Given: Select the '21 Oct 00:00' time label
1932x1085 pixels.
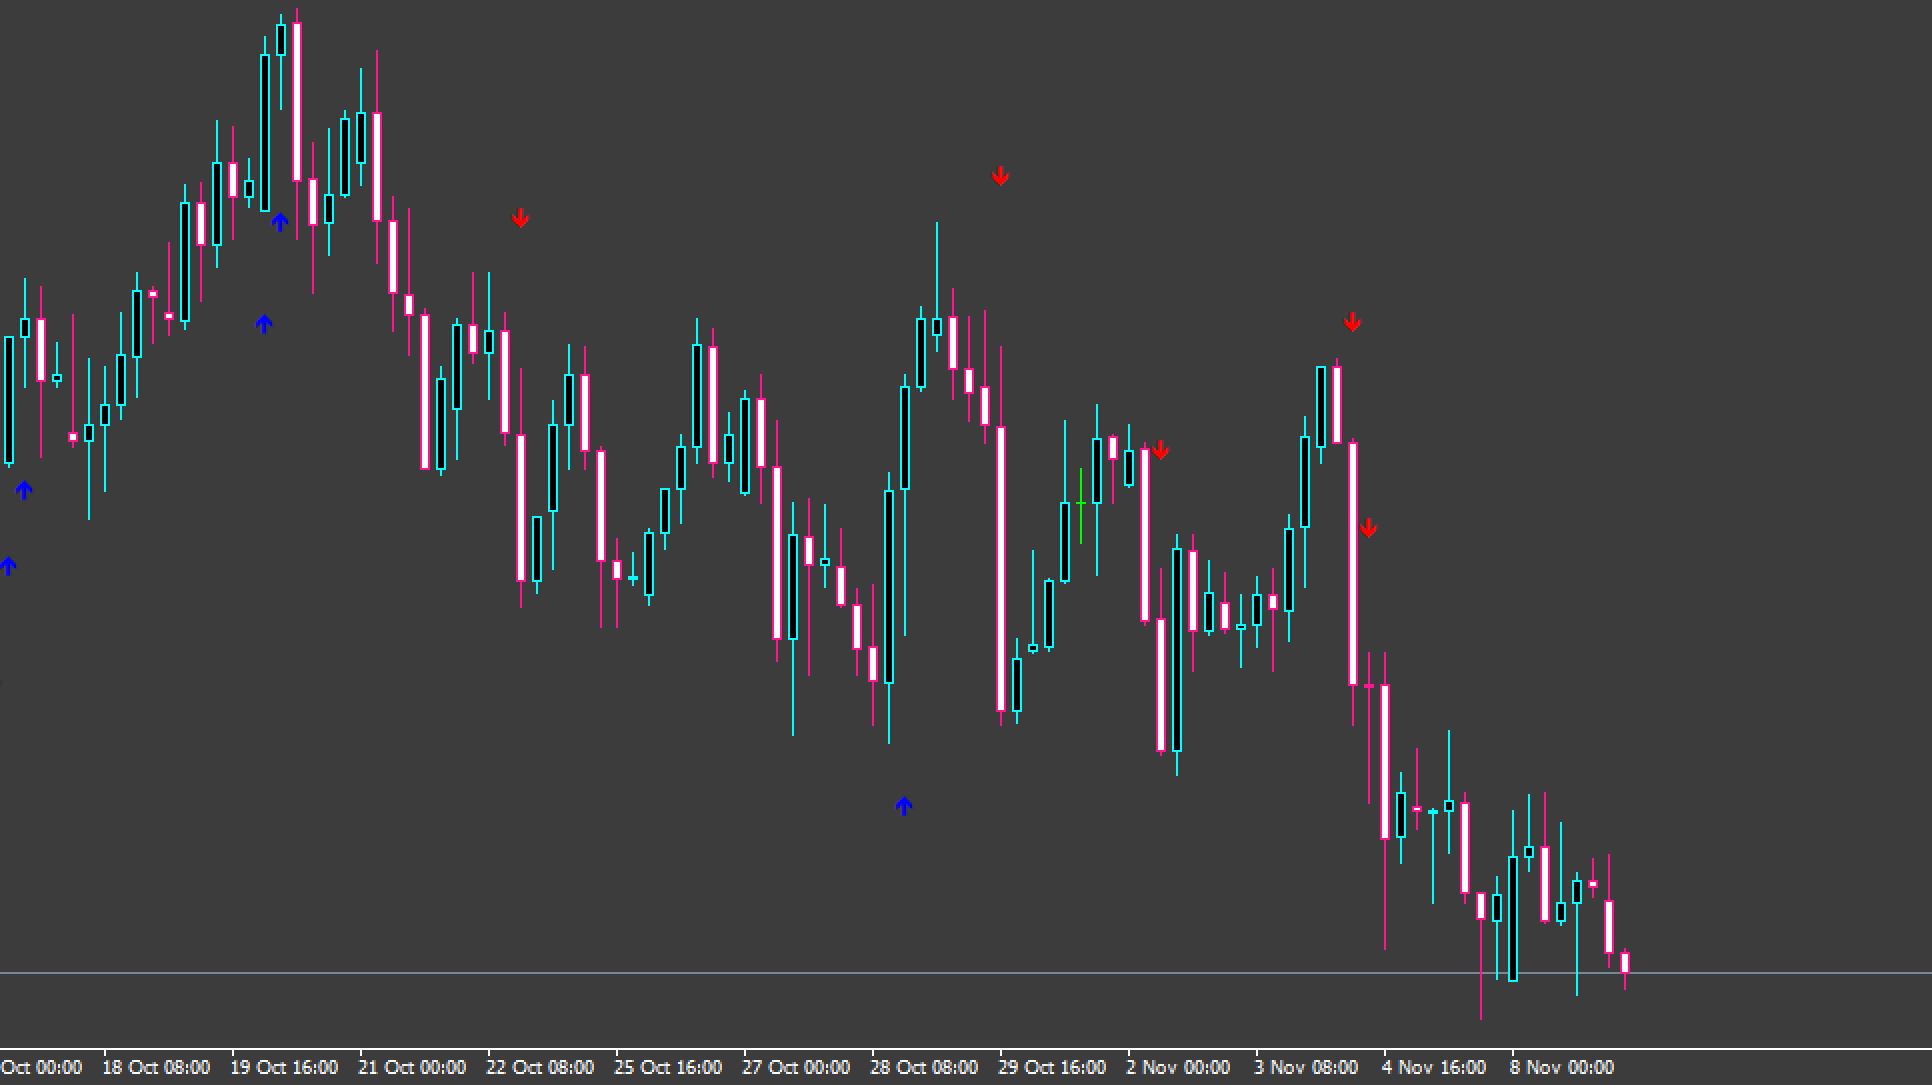Looking at the screenshot, I should pyautogui.click(x=412, y=1067).
